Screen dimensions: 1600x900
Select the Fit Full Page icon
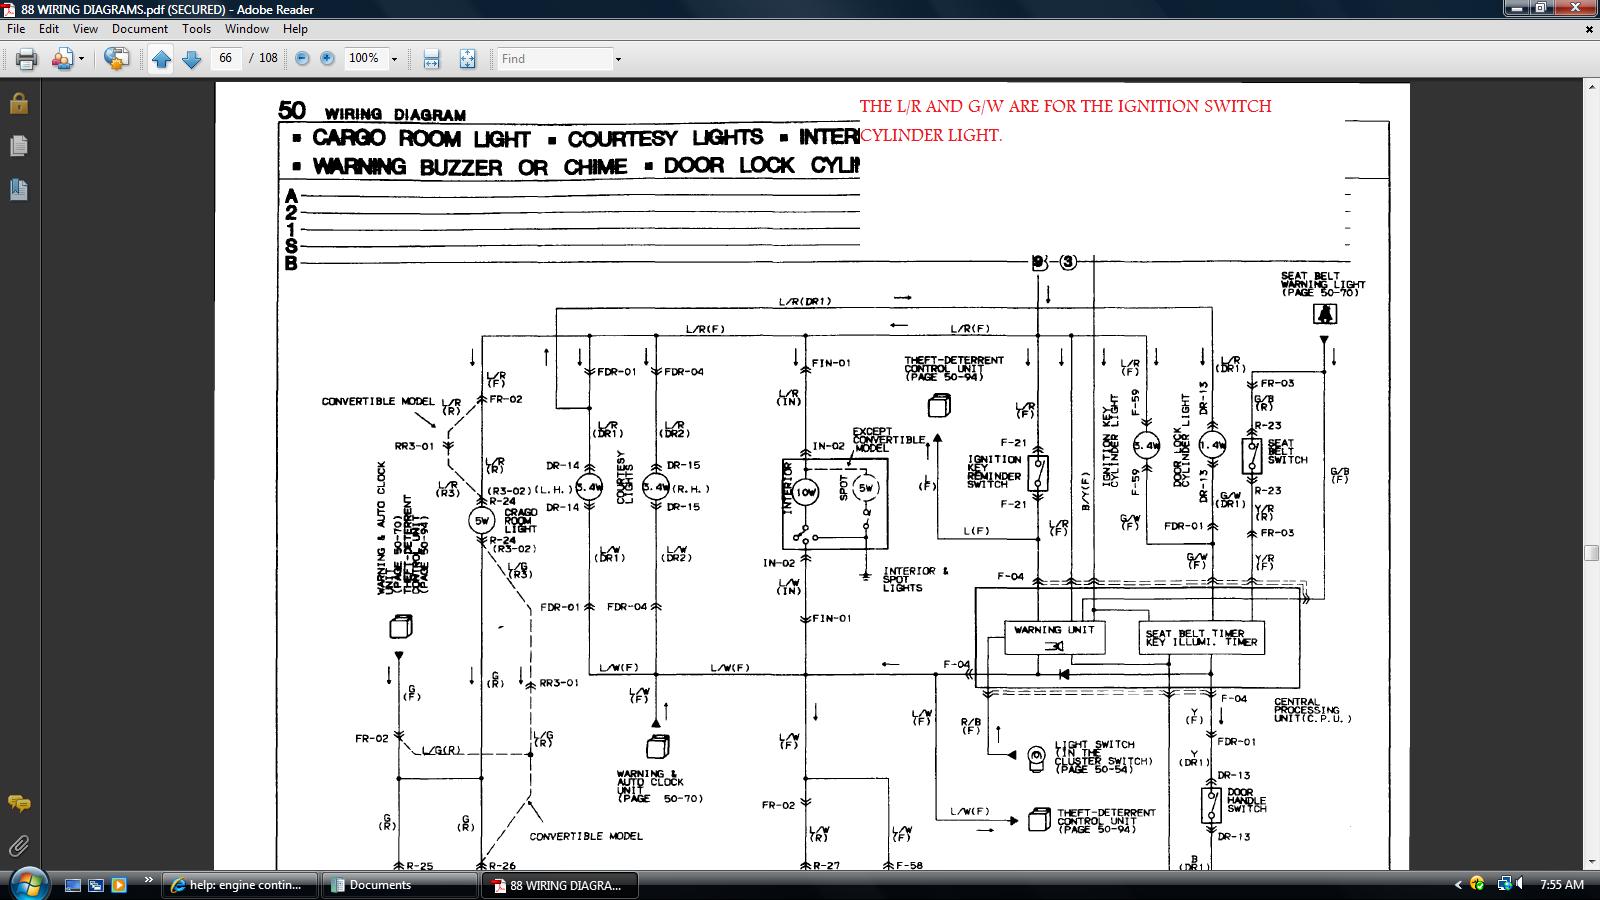pos(467,59)
